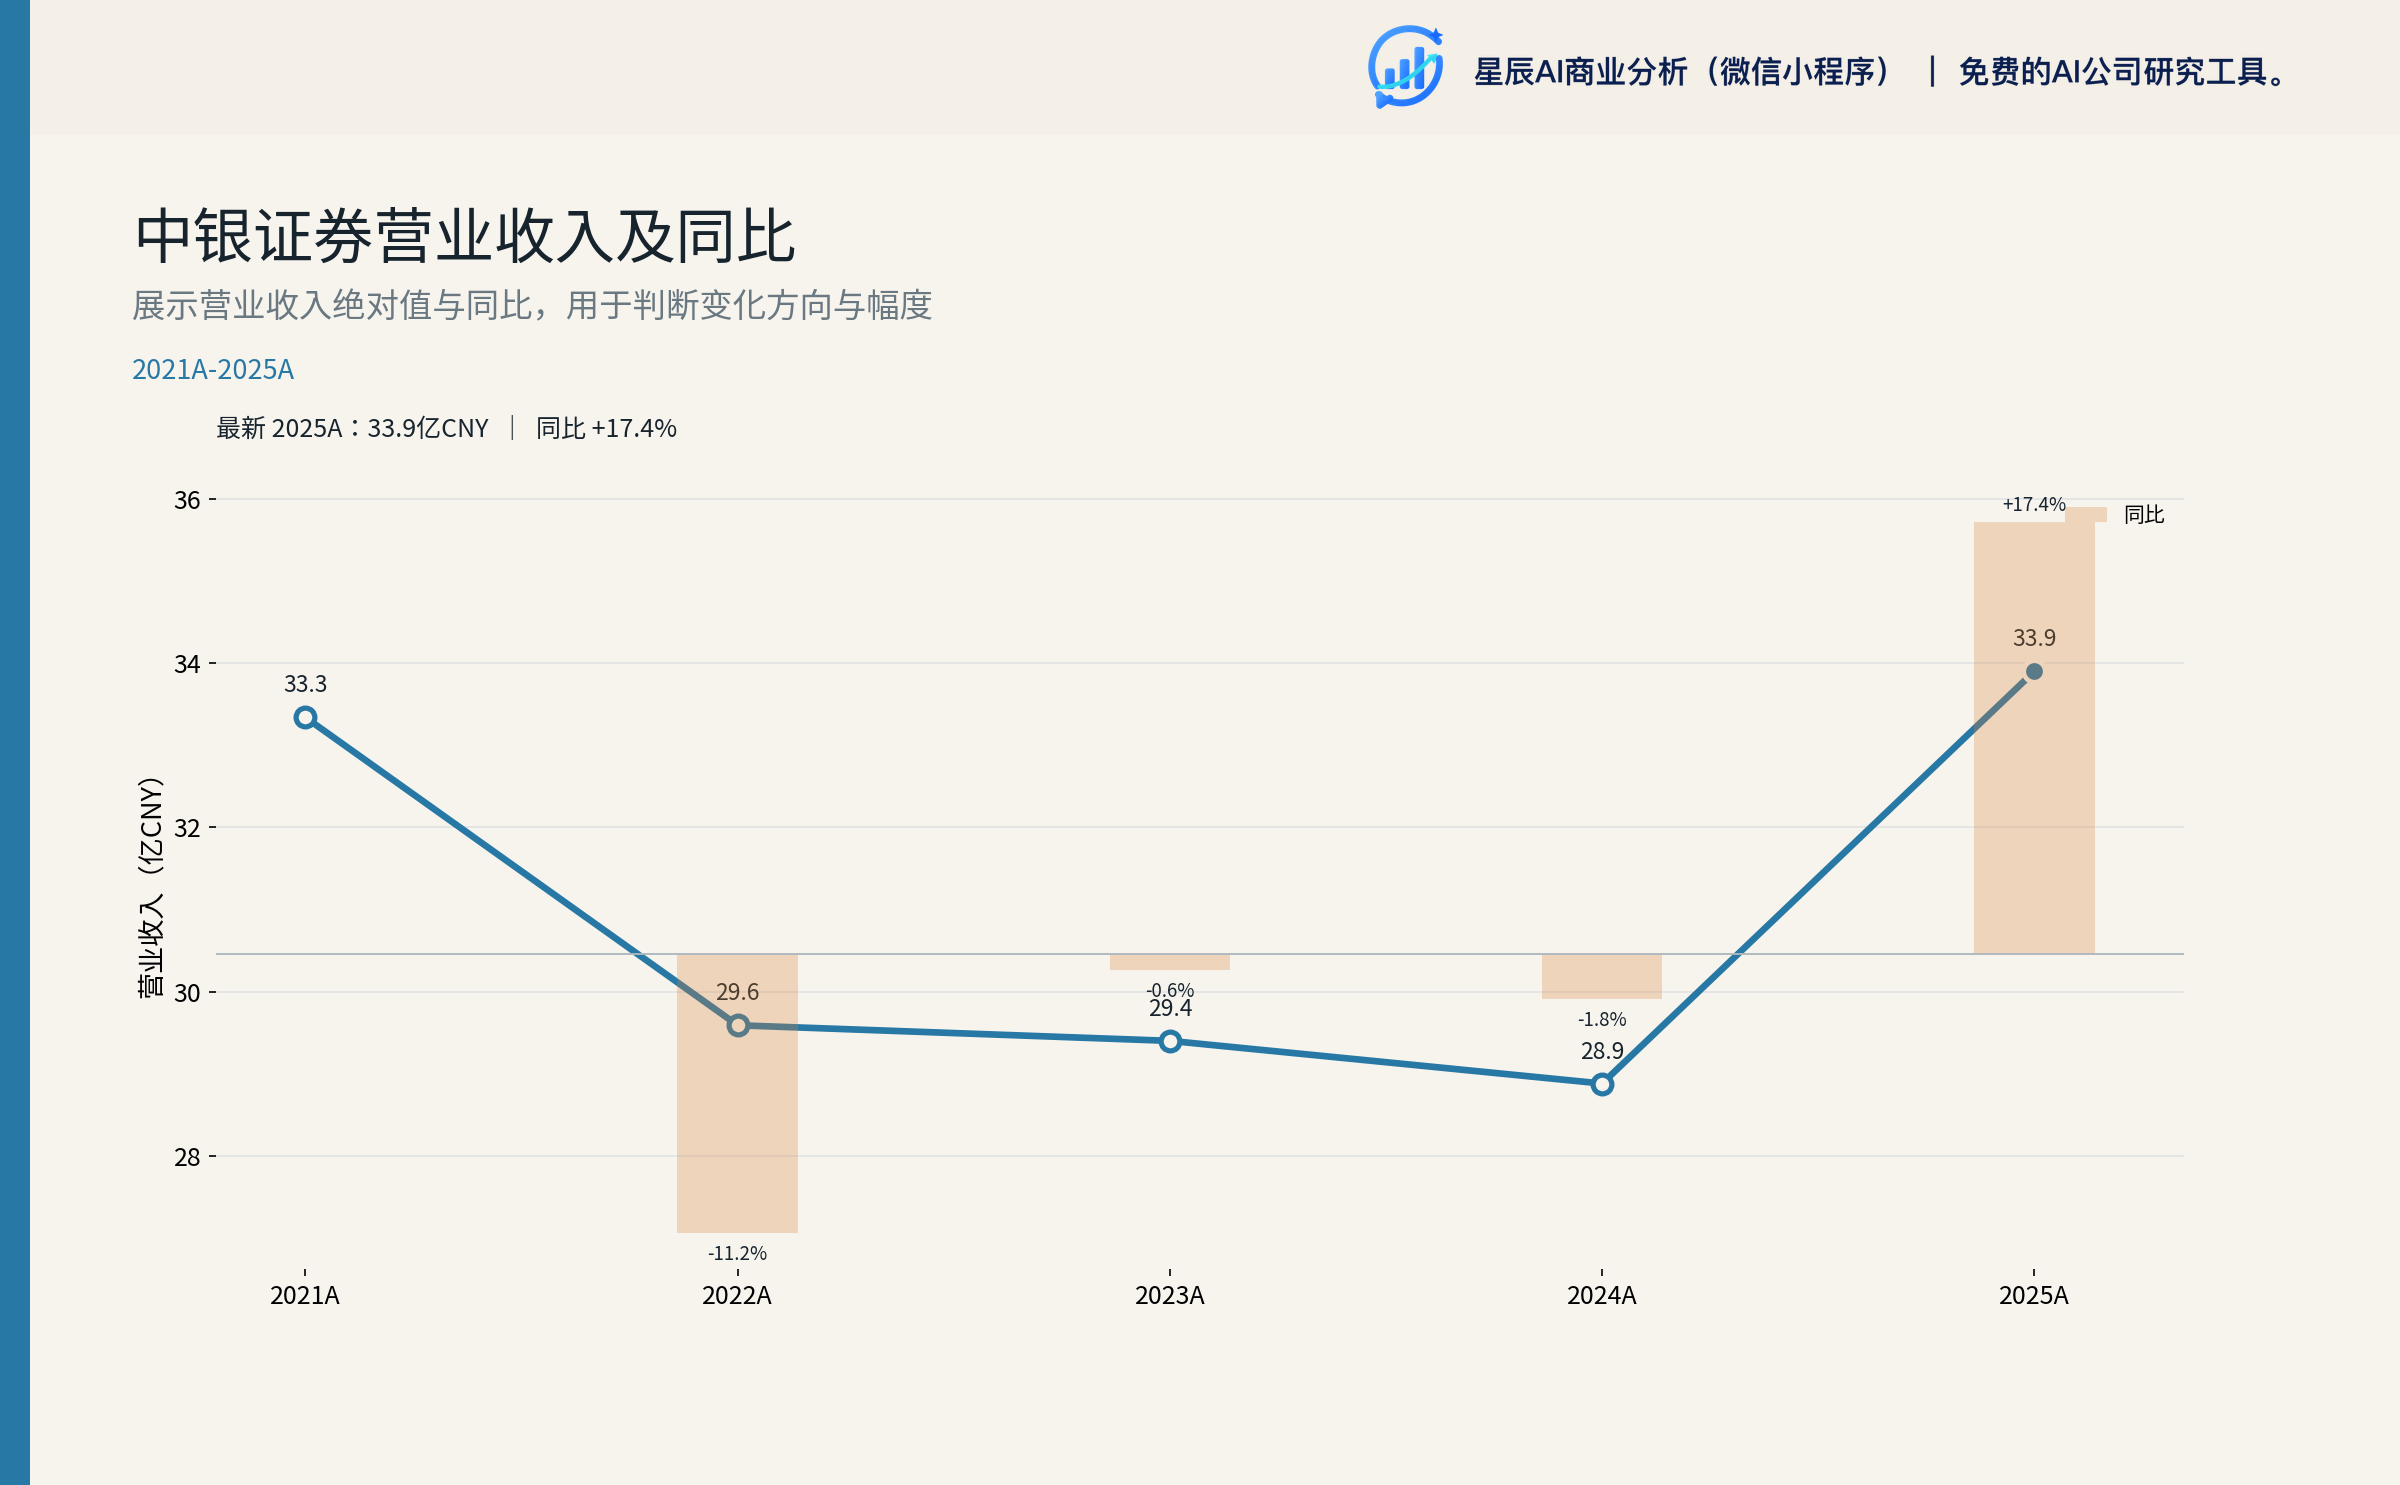This screenshot has height=1485, width=2400.
Task: Click the 30 y-axis tick label
Action: click(x=187, y=993)
